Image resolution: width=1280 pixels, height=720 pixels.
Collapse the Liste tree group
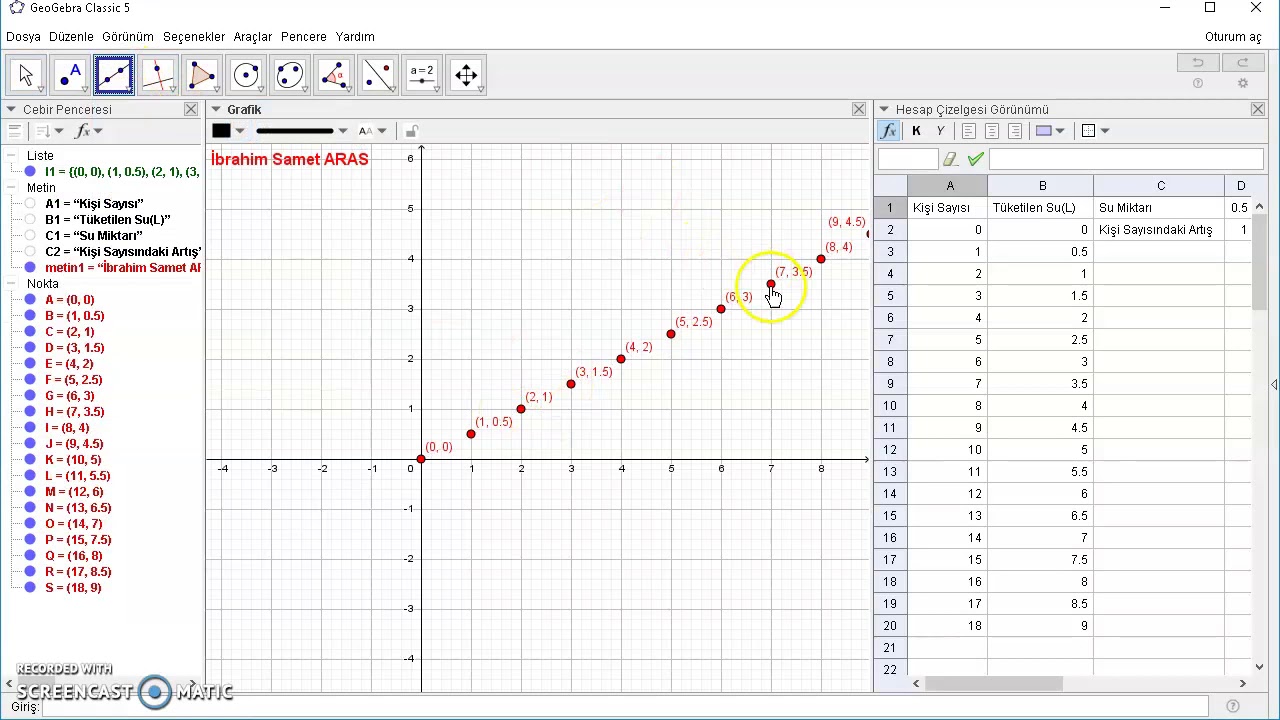pyautogui.click(x=12, y=156)
